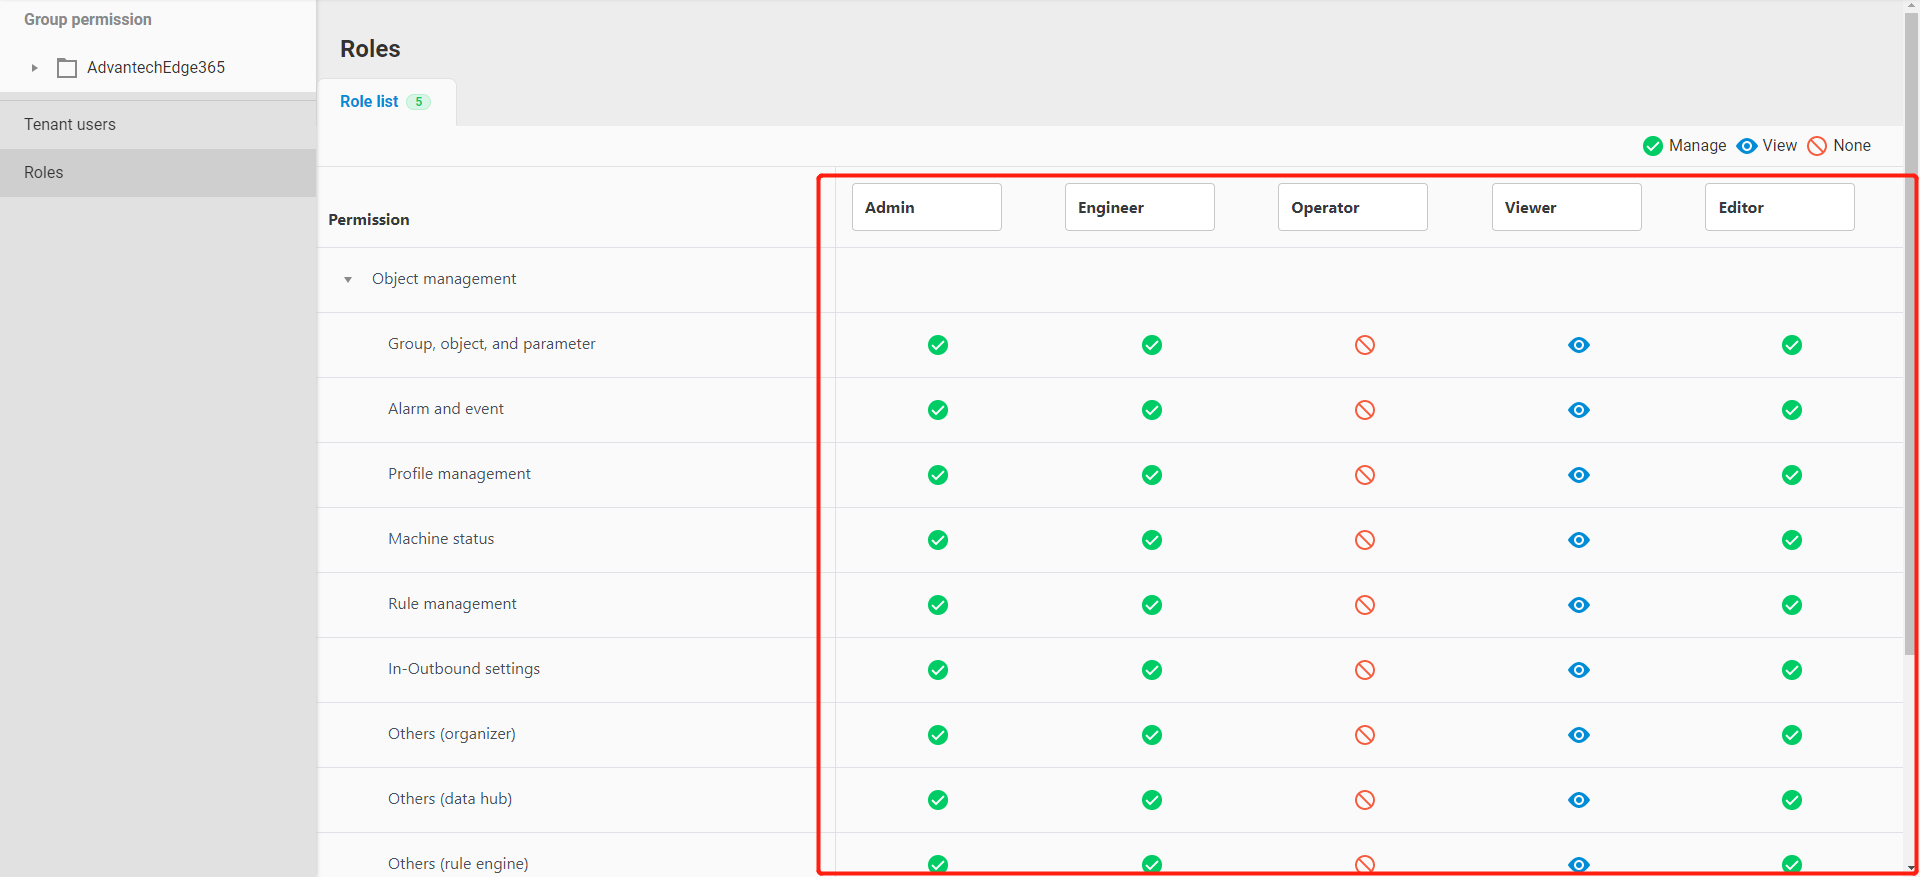1920x877 pixels.
Task: Select the Roles sidebar item
Action: tap(44, 173)
